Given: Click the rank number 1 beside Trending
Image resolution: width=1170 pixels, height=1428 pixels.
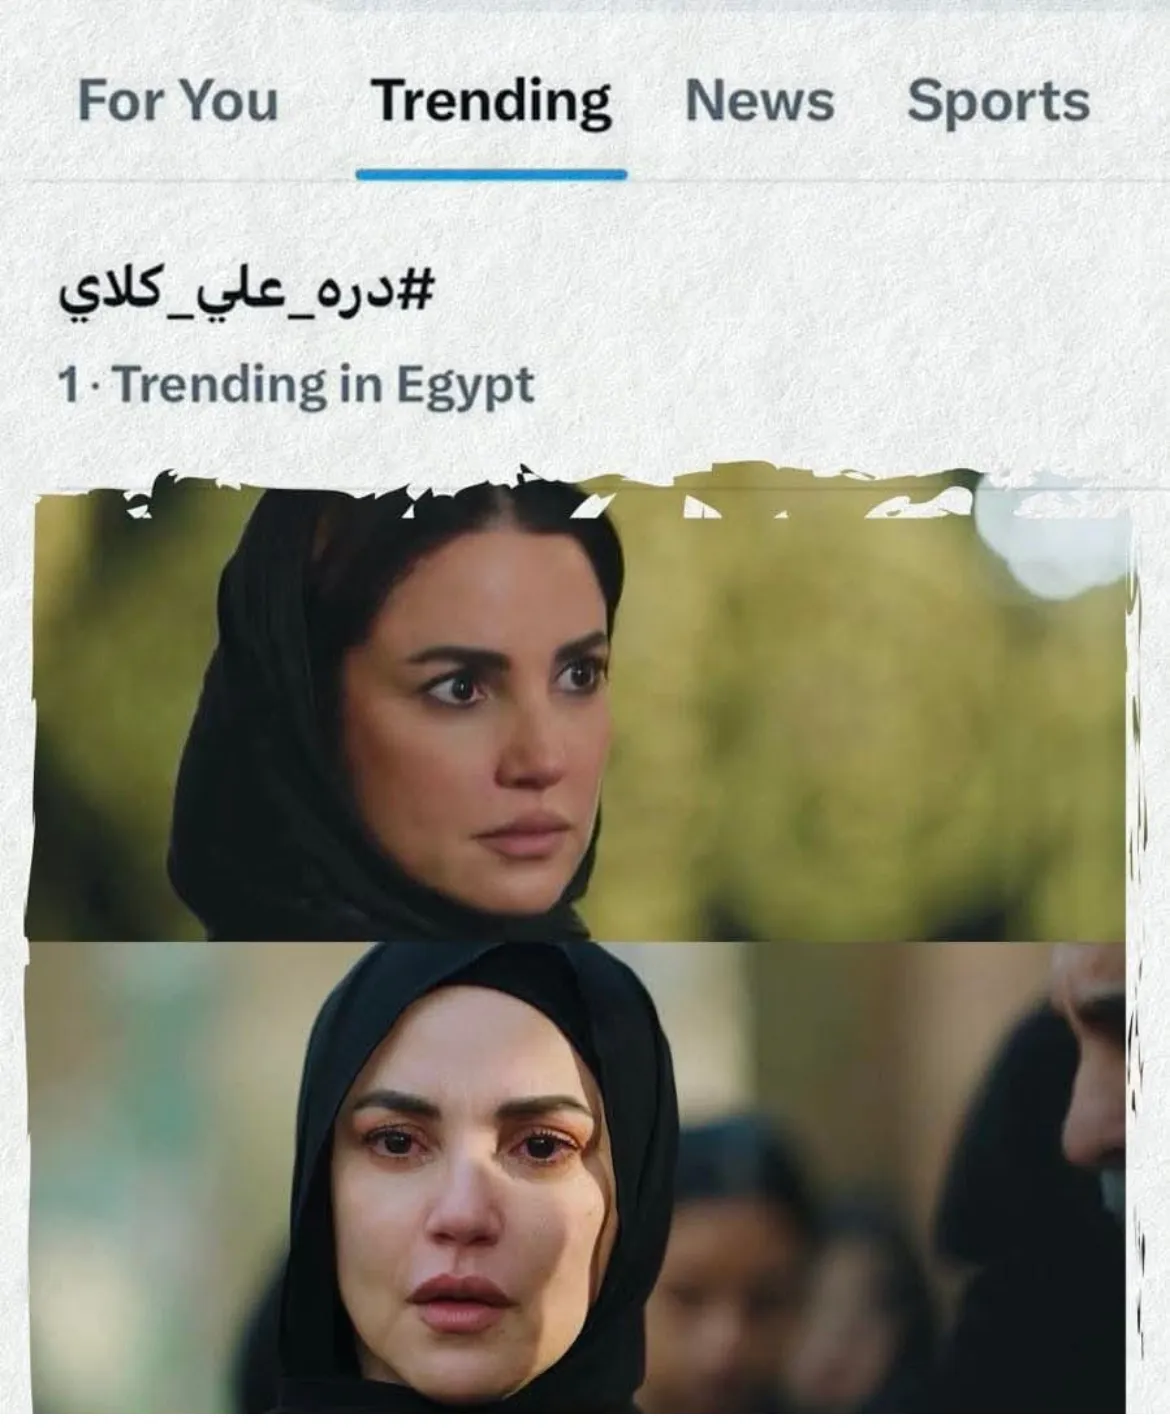Looking at the screenshot, I should pyautogui.click(x=68, y=384).
